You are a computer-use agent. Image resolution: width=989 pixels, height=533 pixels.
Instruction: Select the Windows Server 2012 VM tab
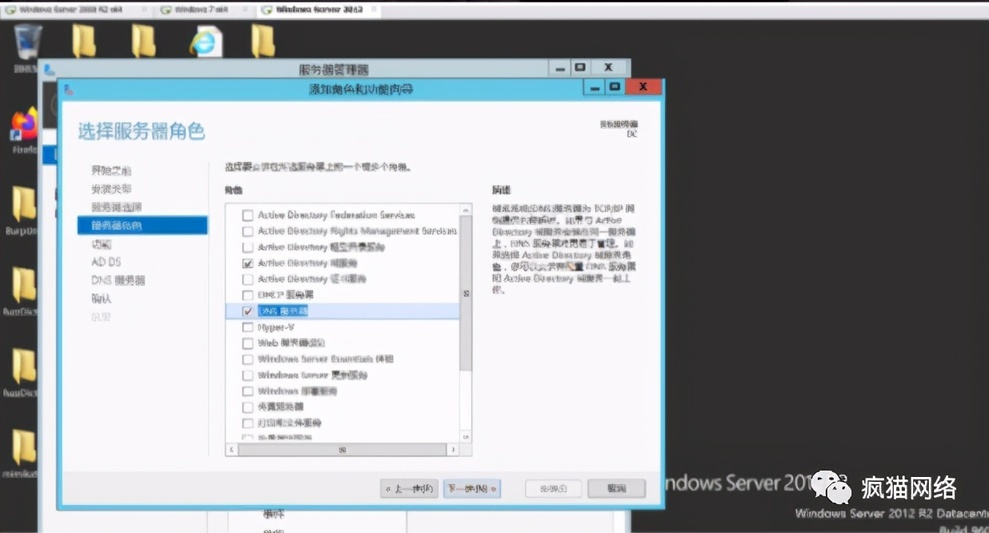[319, 10]
